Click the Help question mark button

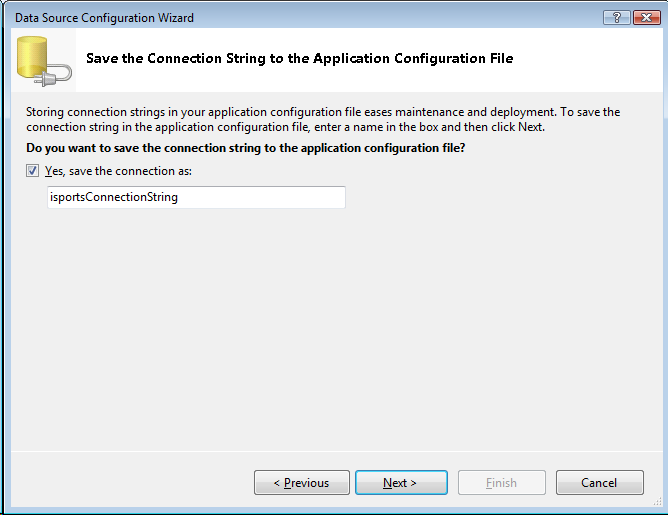(615, 17)
